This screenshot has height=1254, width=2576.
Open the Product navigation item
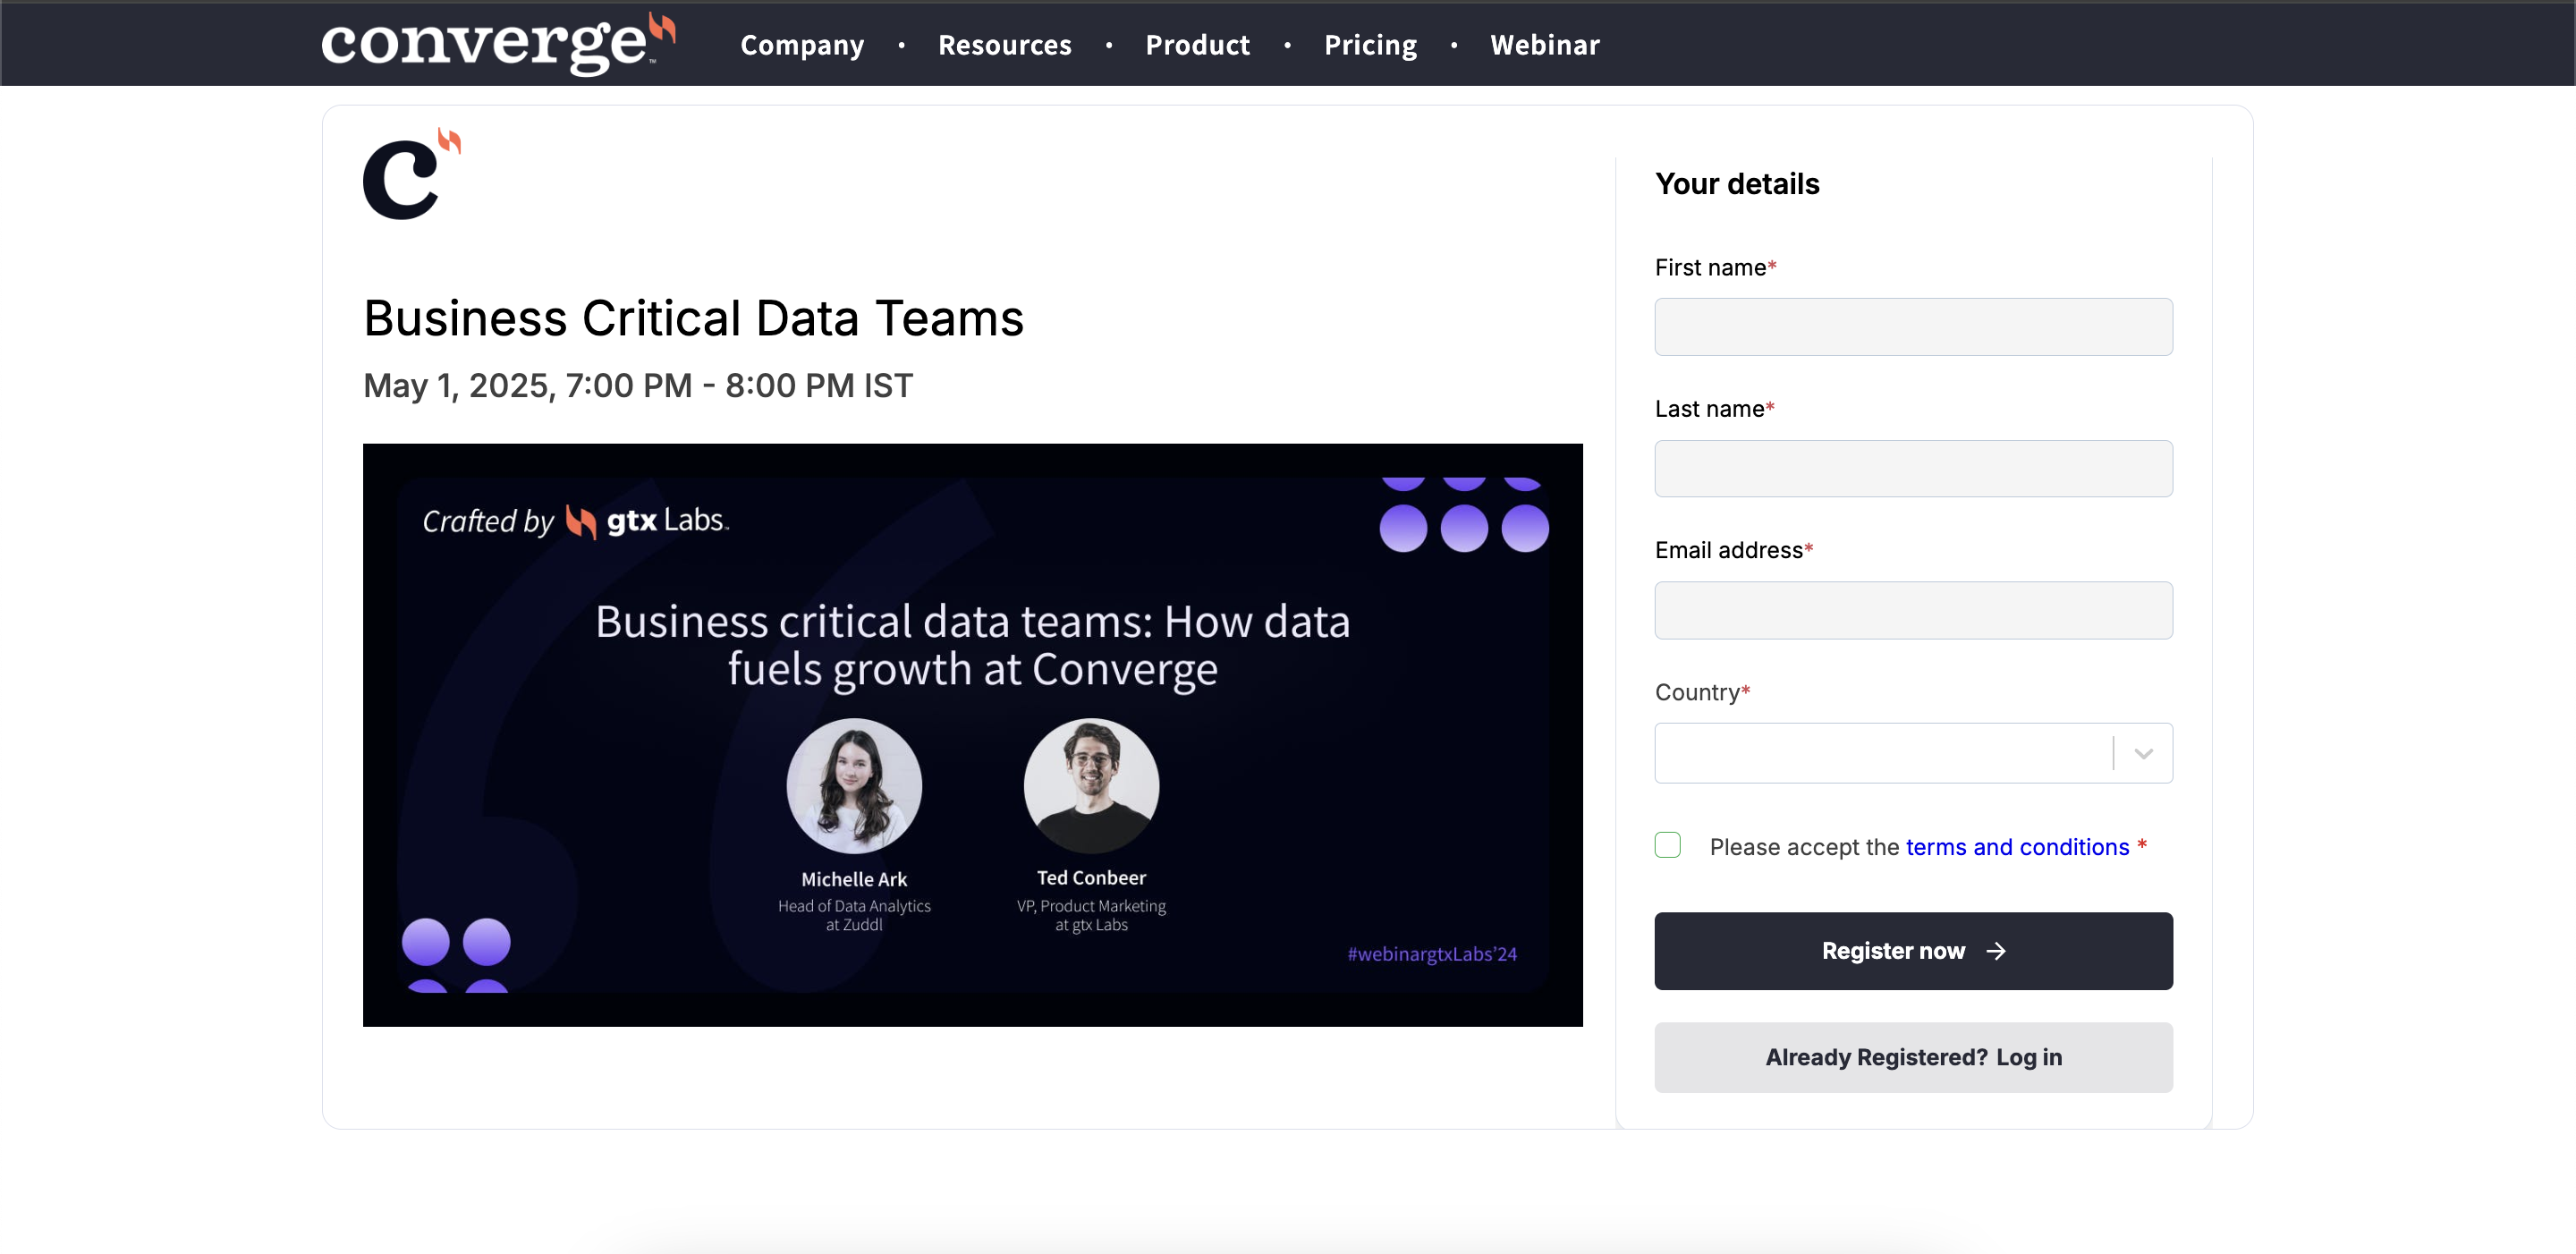[1197, 45]
